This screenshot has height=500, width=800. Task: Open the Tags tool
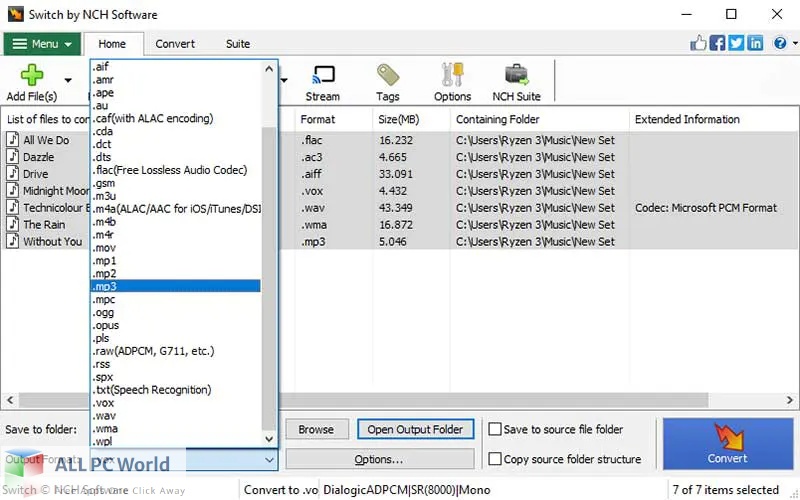click(x=388, y=83)
